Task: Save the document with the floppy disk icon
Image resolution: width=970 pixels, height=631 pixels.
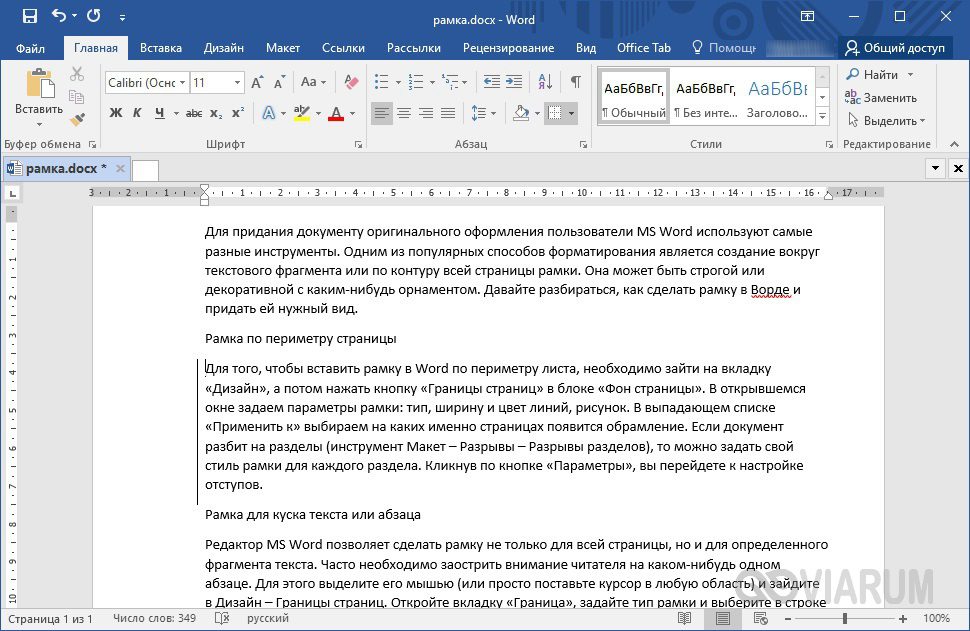Action: pyautogui.click(x=29, y=16)
